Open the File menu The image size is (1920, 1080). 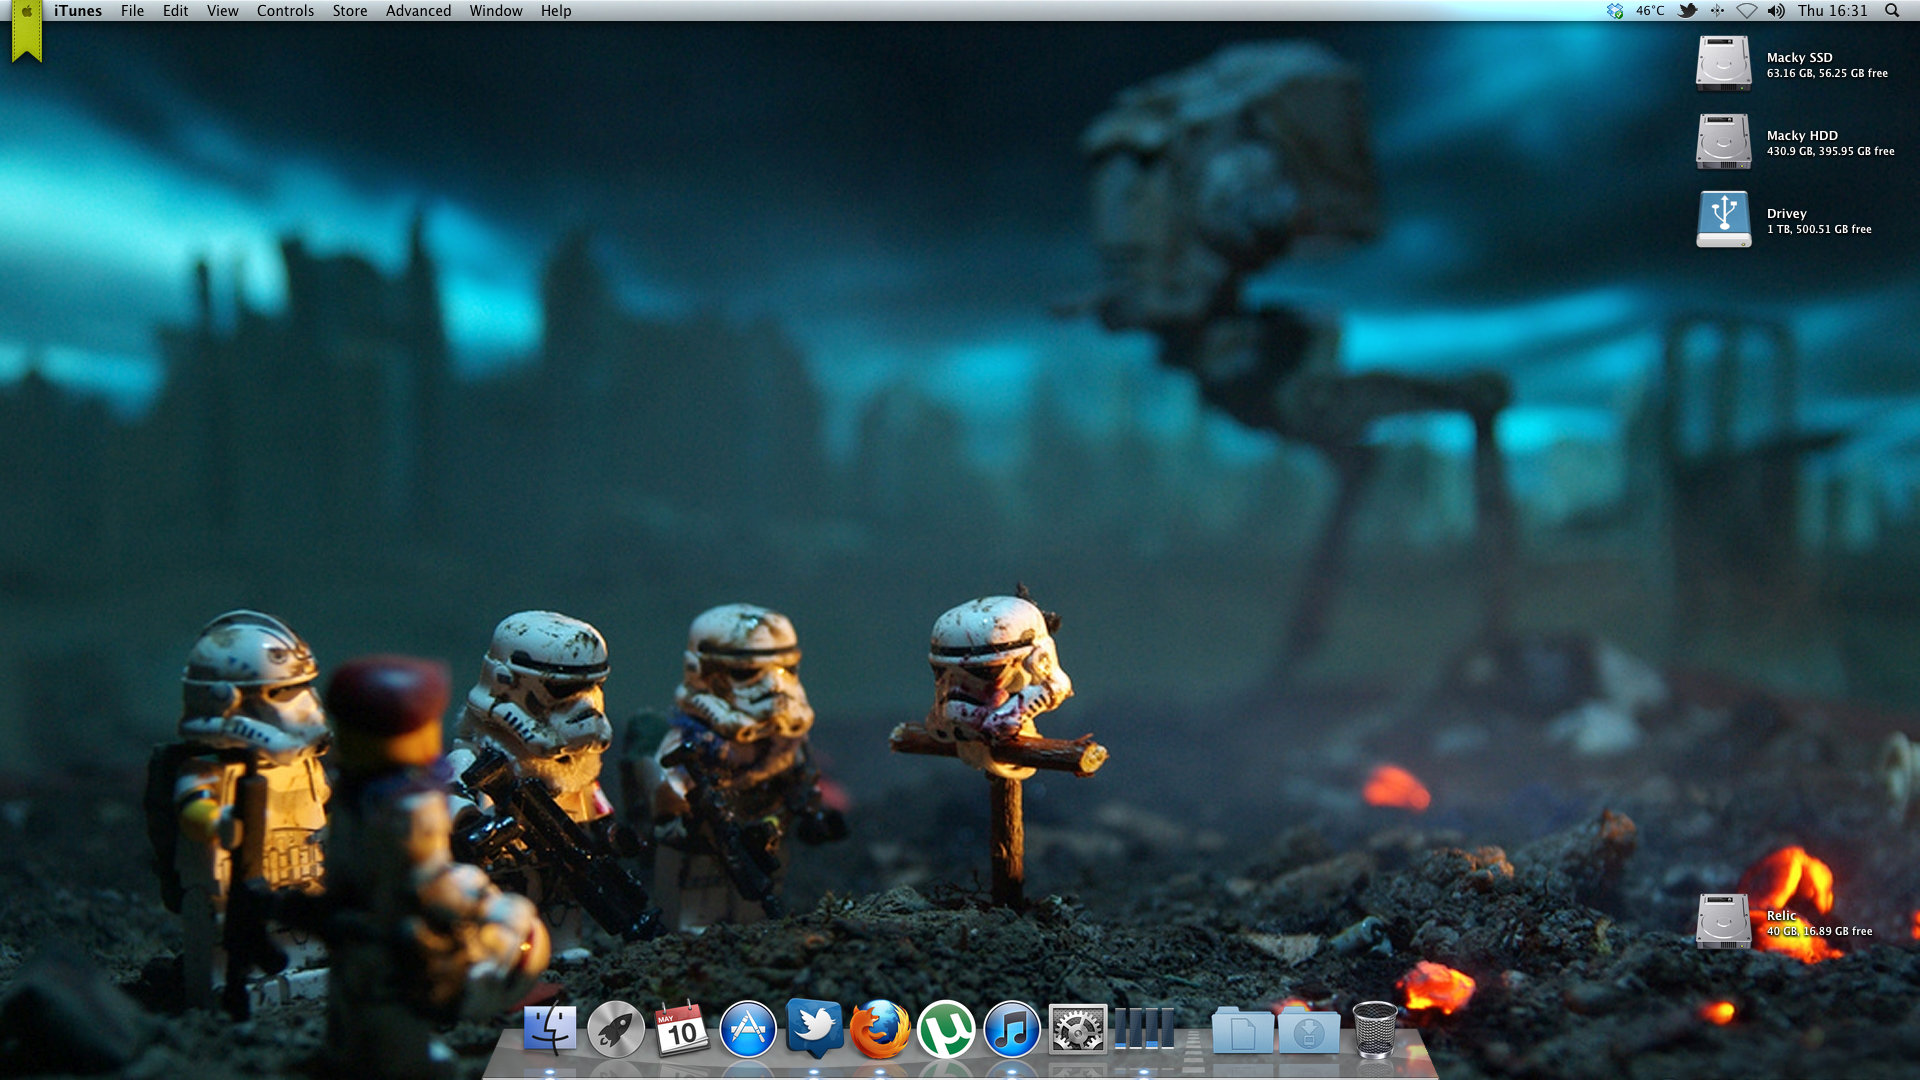(x=132, y=11)
